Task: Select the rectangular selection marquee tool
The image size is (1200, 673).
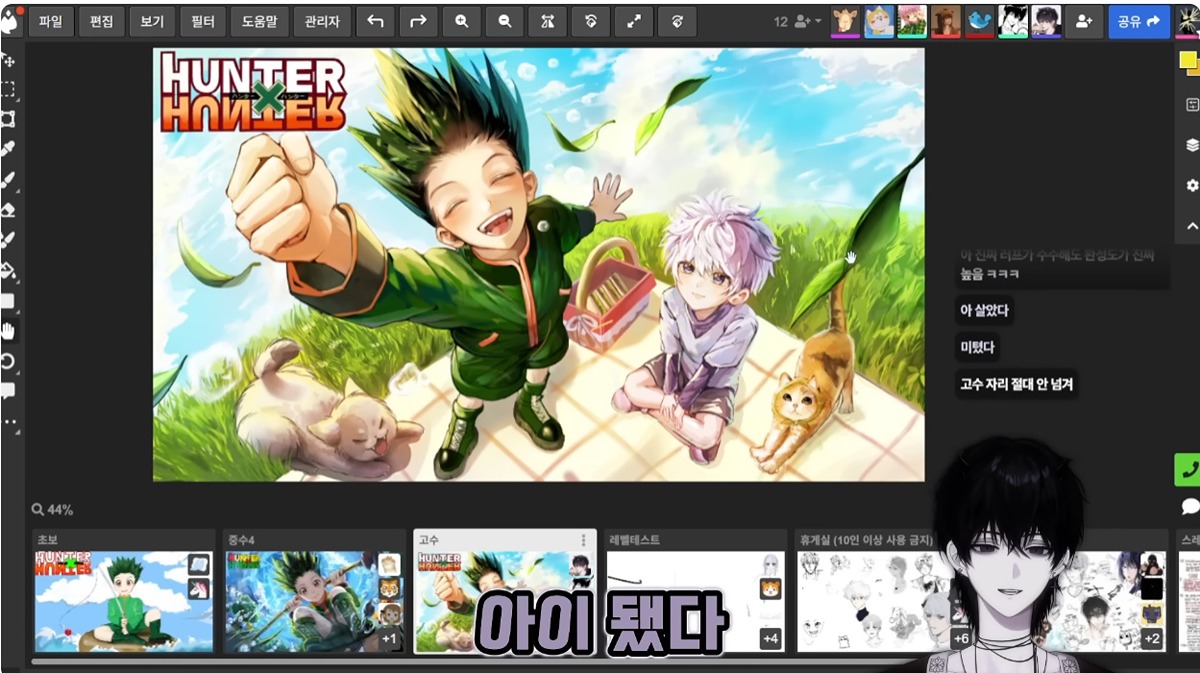Action: (8, 89)
